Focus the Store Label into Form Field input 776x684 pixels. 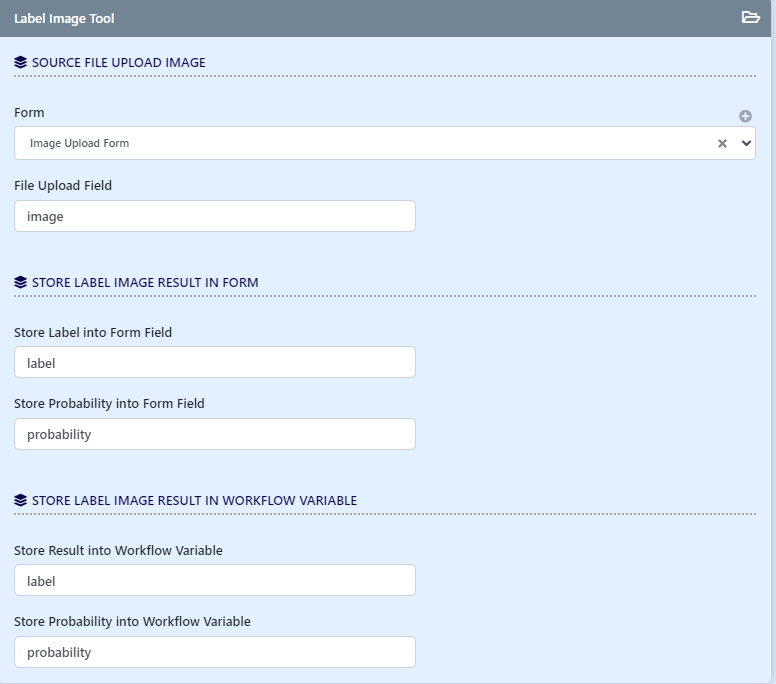click(215, 362)
